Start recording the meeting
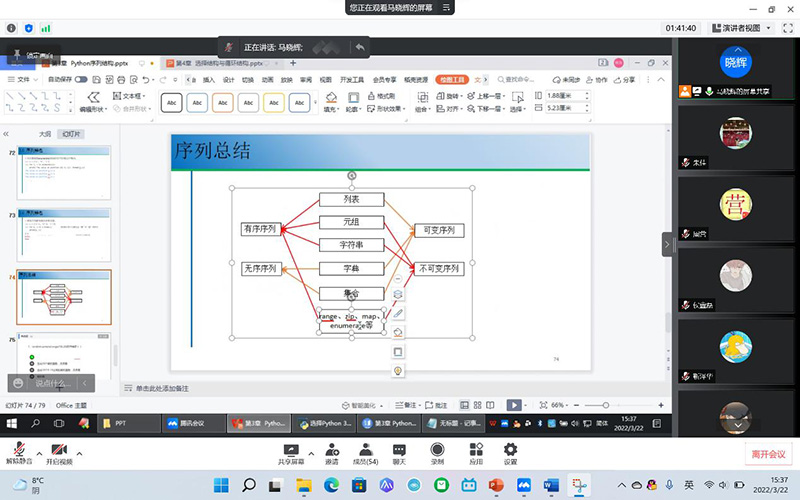The width and height of the screenshot is (800, 500). click(437, 454)
